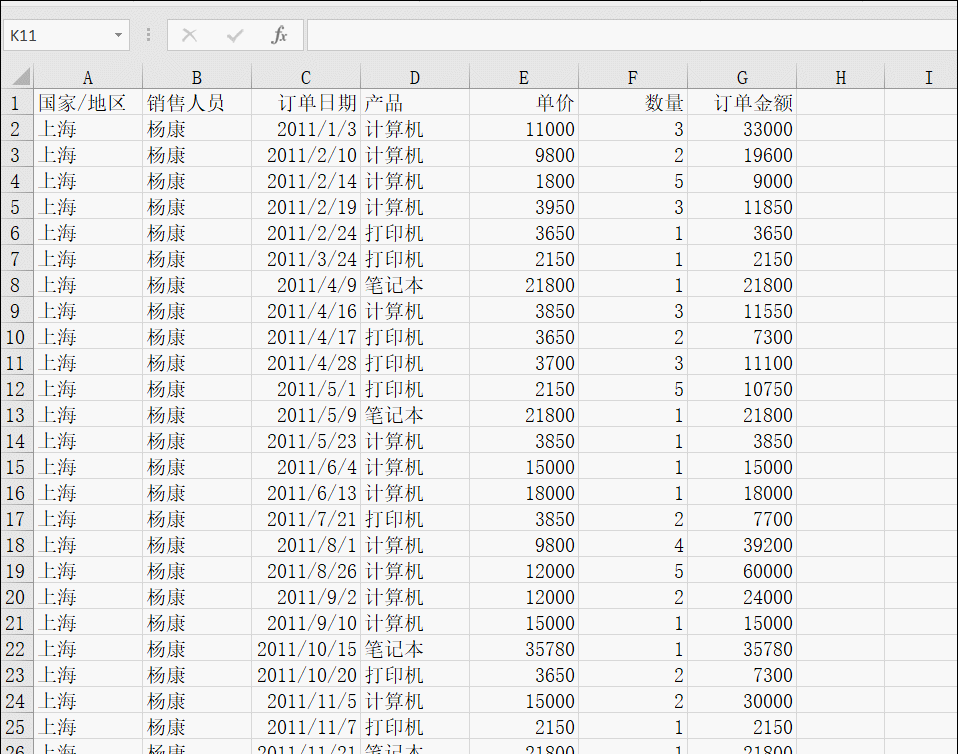The image size is (958, 754).
Task: Click the 订单金额 header cell
Action: (x=742, y=103)
